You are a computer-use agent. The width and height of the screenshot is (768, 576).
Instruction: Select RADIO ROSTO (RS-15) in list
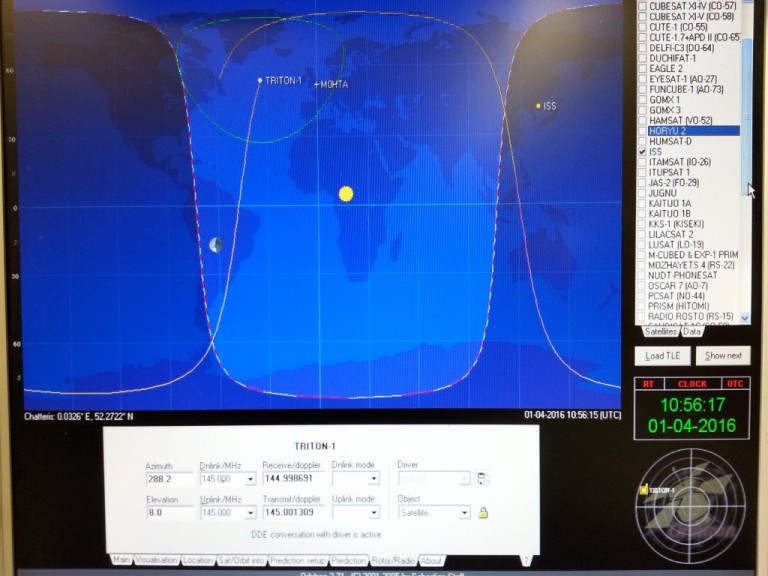pyautogui.click(x=690, y=316)
